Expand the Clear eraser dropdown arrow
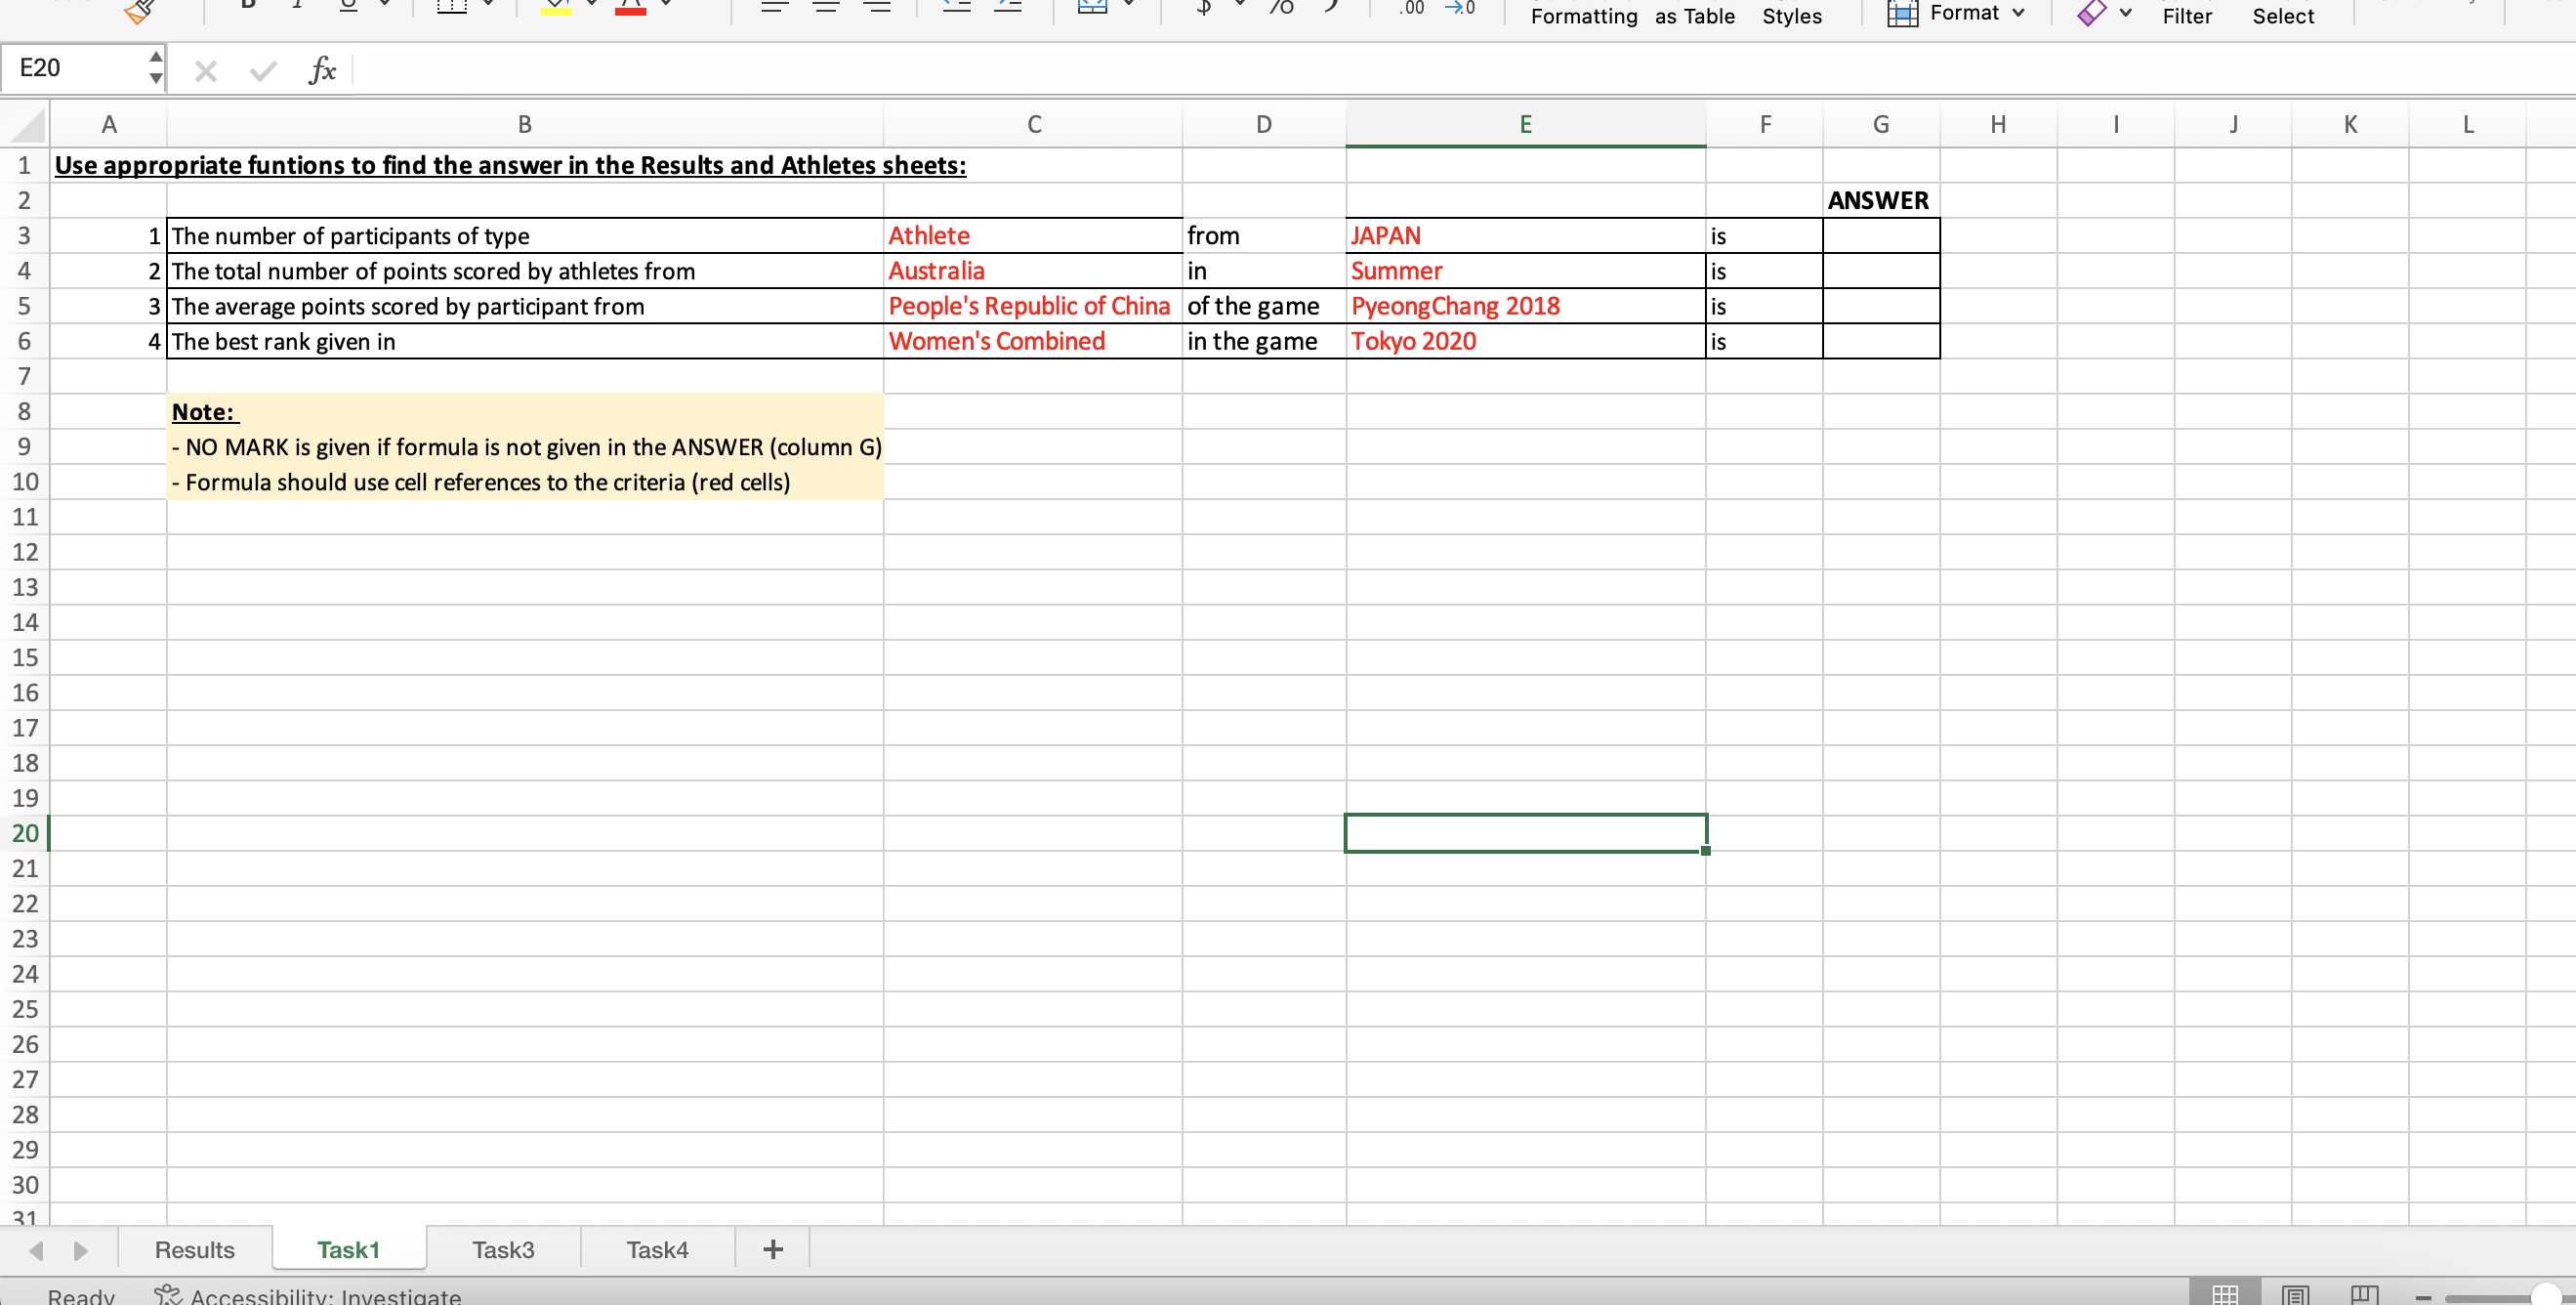 point(2125,13)
